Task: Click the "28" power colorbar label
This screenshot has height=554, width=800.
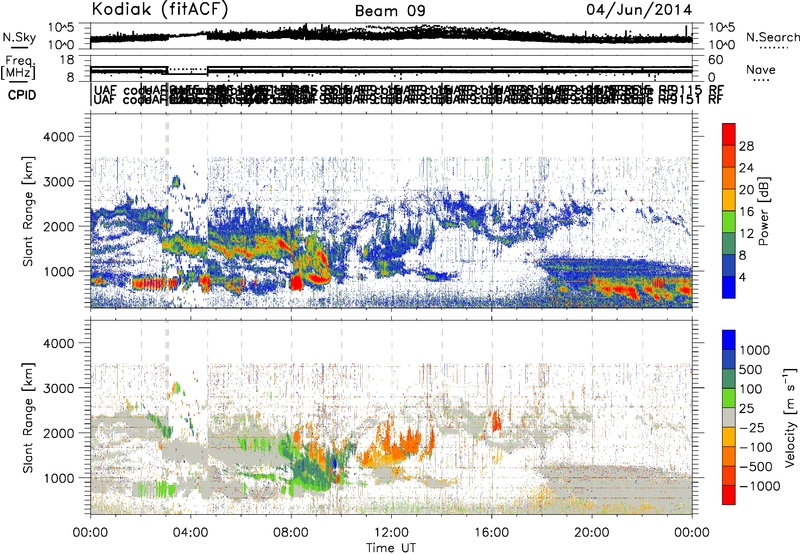Action: click(746, 146)
